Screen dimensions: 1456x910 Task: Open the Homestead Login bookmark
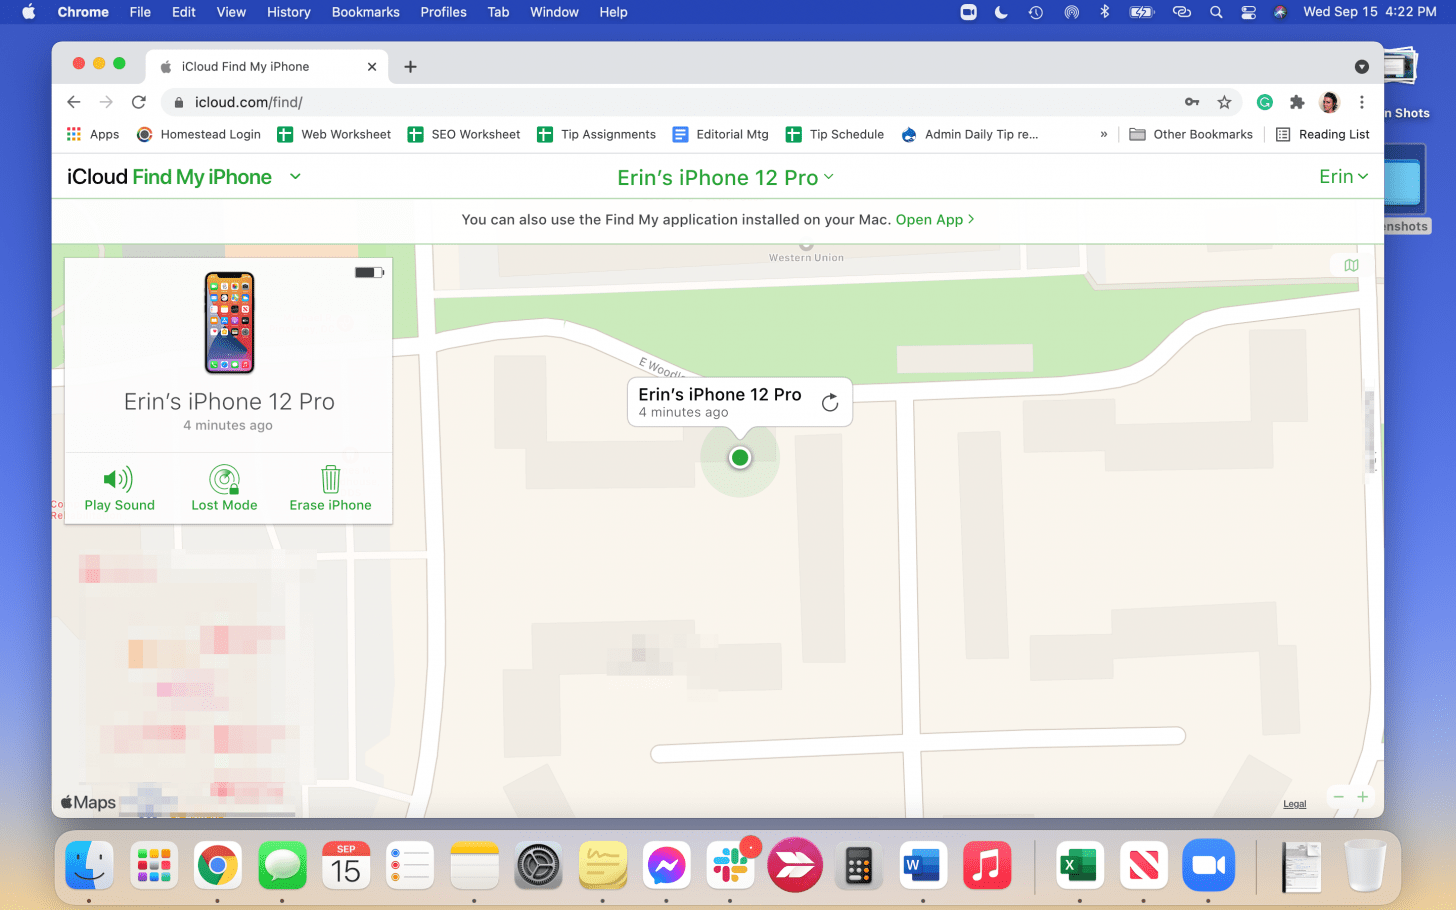tap(199, 134)
